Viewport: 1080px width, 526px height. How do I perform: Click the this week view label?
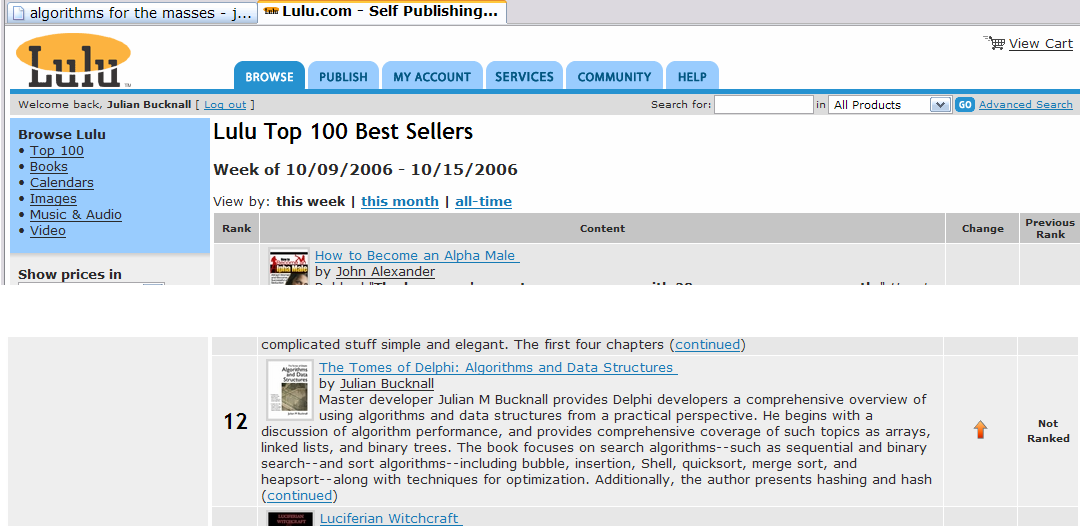click(x=311, y=201)
